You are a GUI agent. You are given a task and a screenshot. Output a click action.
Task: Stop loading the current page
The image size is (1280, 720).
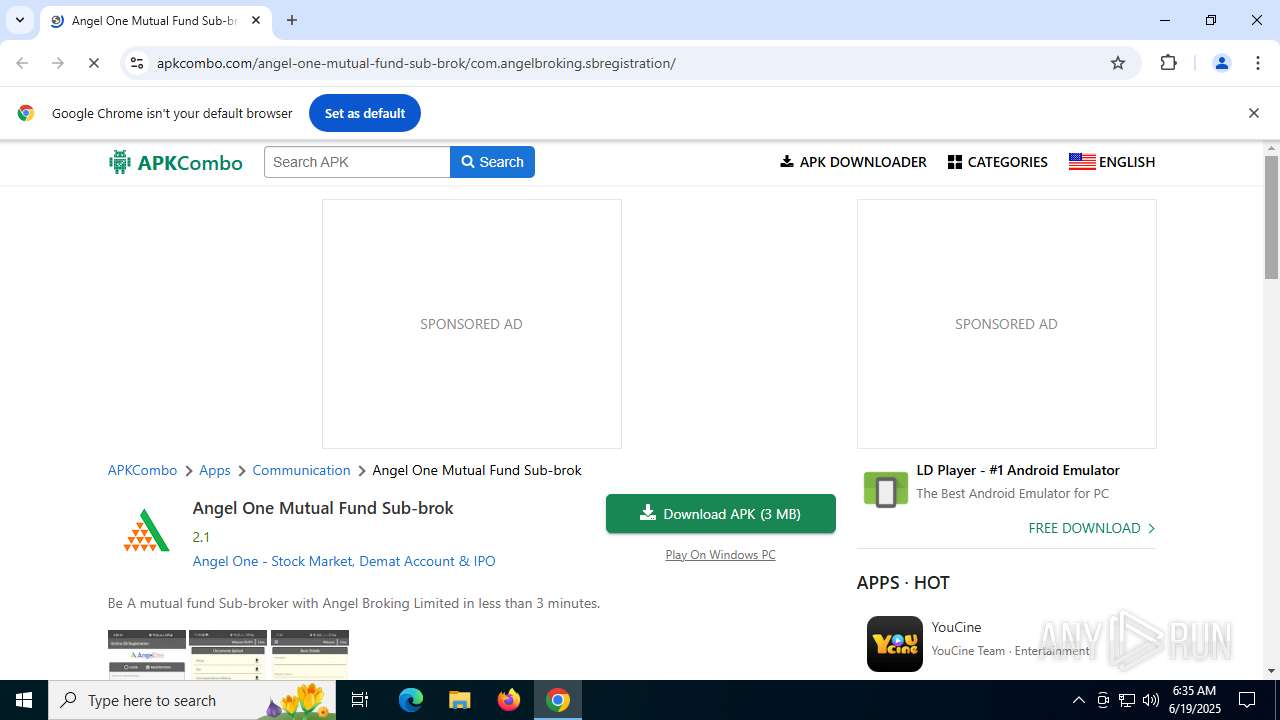pyautogui.click(x=94, y=63)
